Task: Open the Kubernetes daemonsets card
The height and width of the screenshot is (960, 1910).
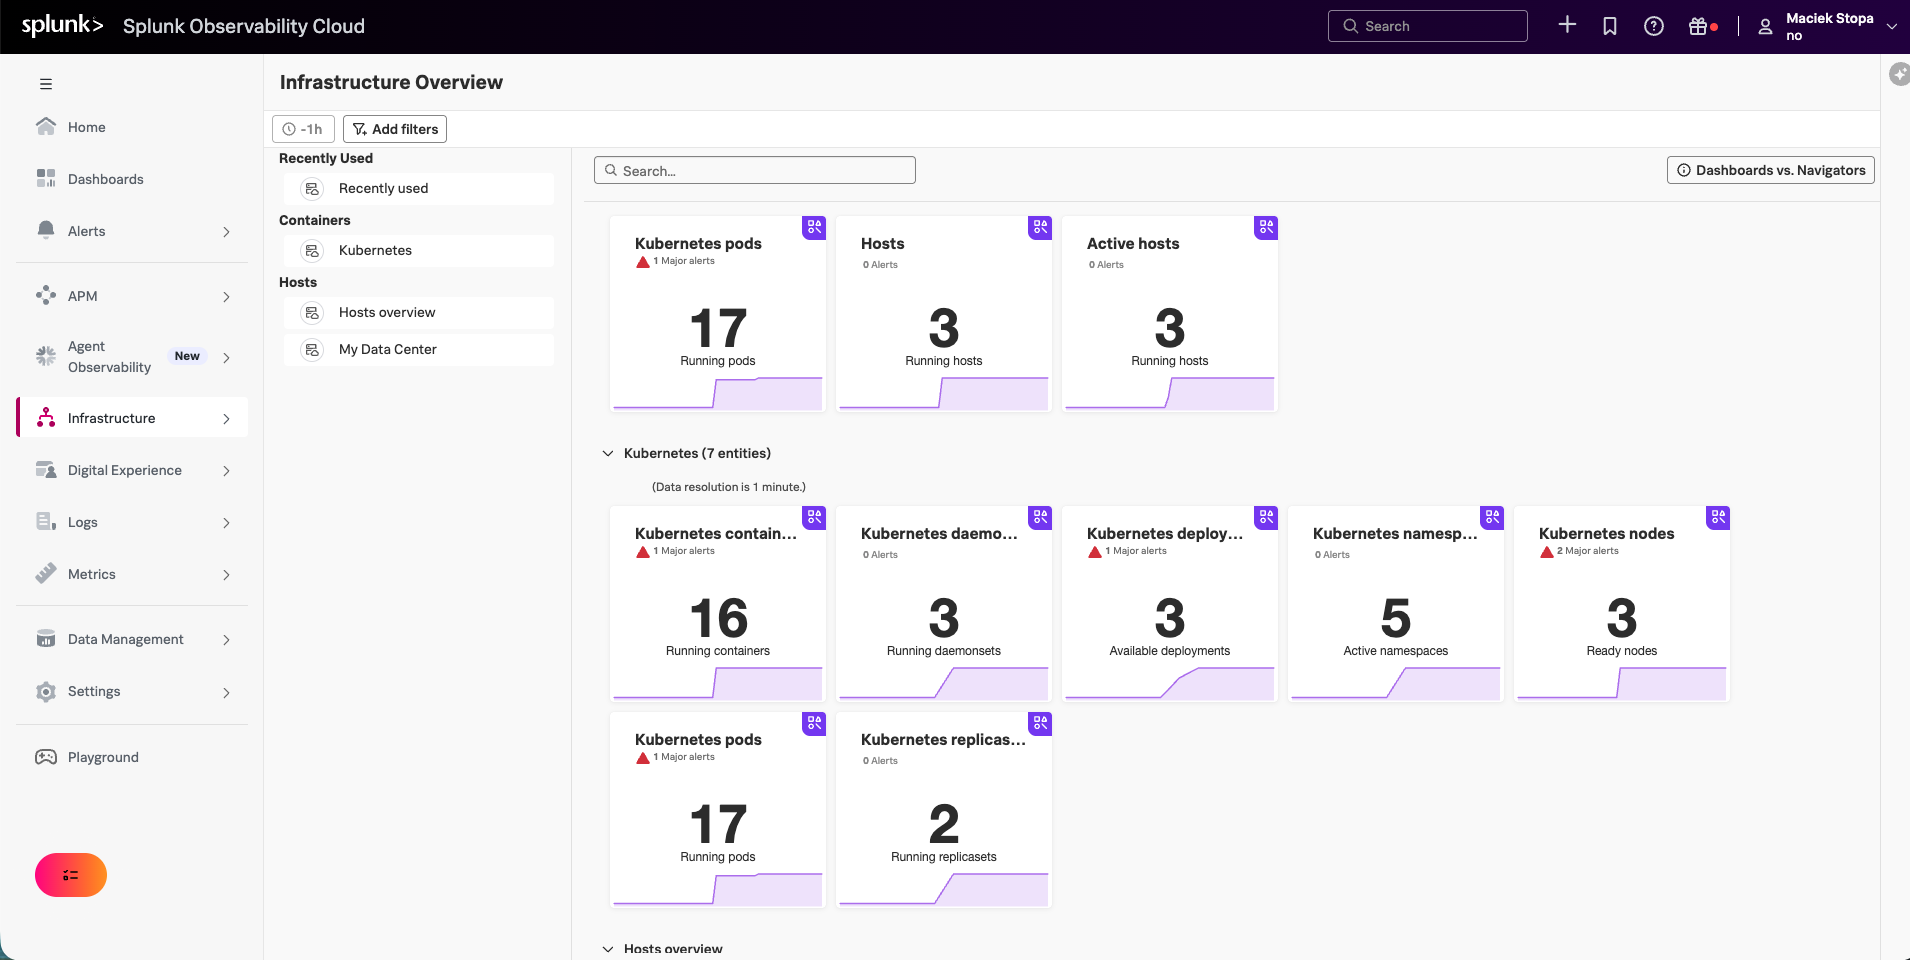Action: pos(943,604)
